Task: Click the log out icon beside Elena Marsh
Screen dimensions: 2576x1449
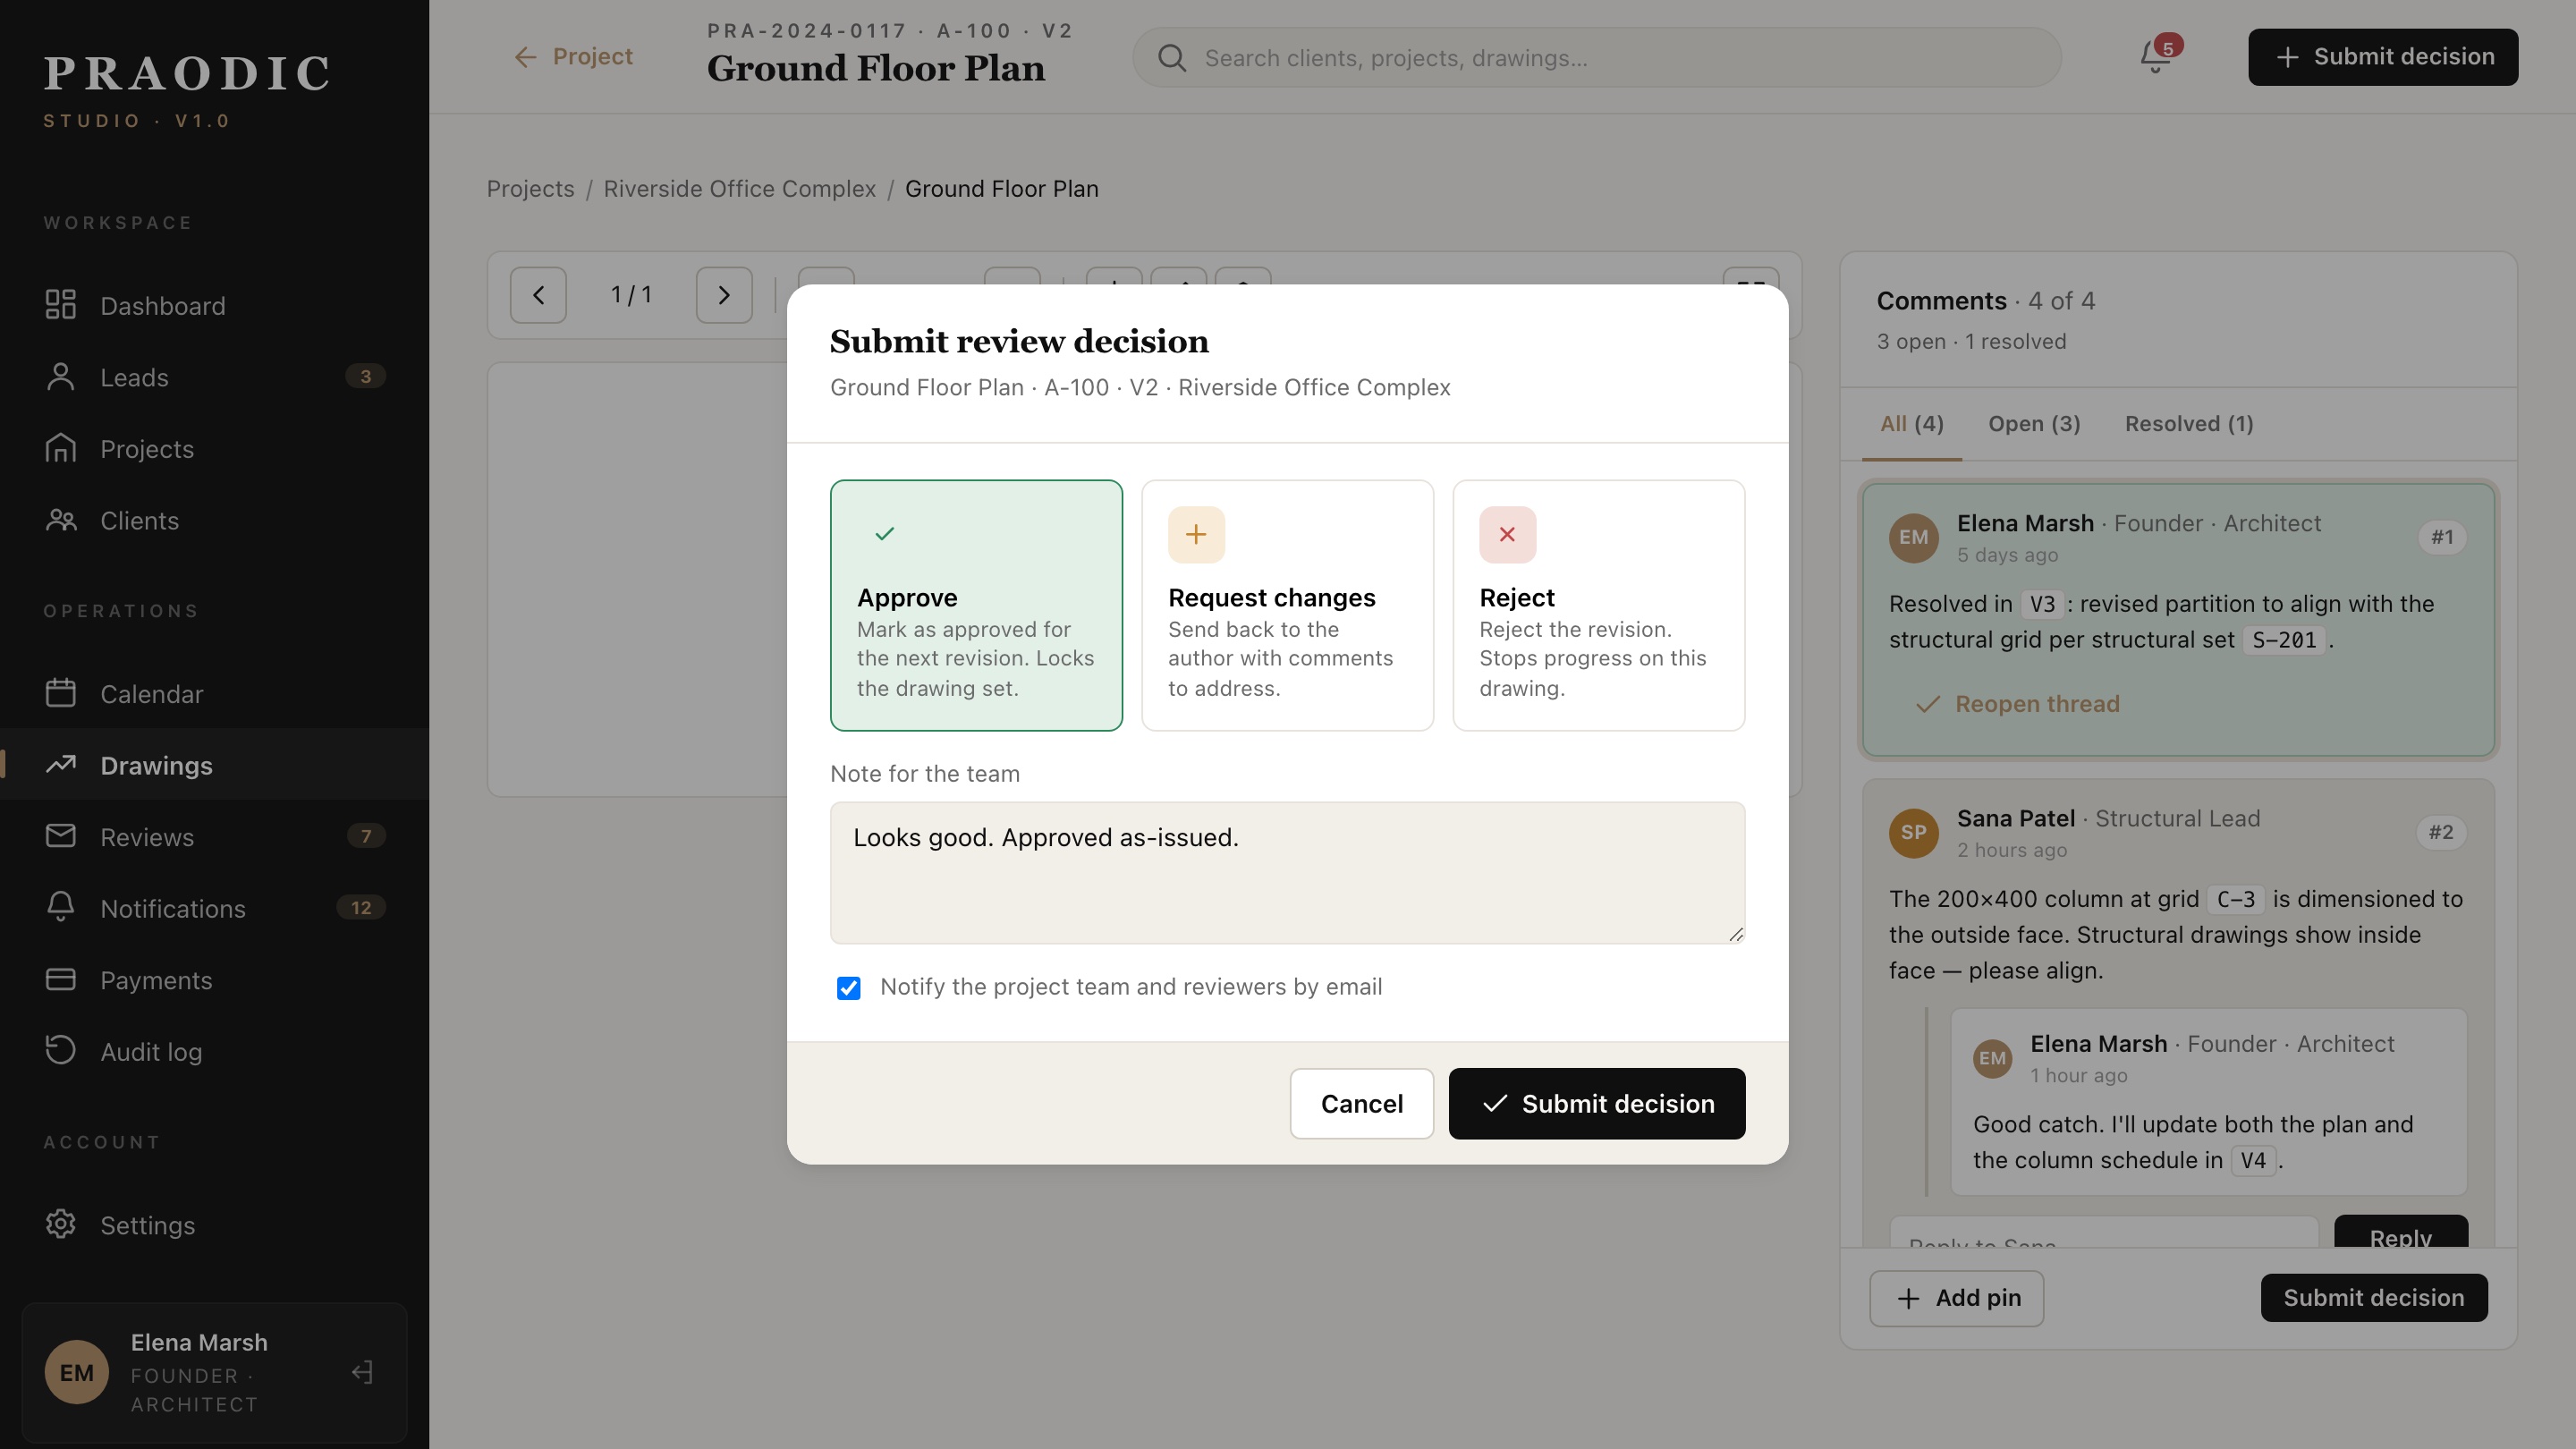Action: pyautogui.click(x=362, y=1372)
